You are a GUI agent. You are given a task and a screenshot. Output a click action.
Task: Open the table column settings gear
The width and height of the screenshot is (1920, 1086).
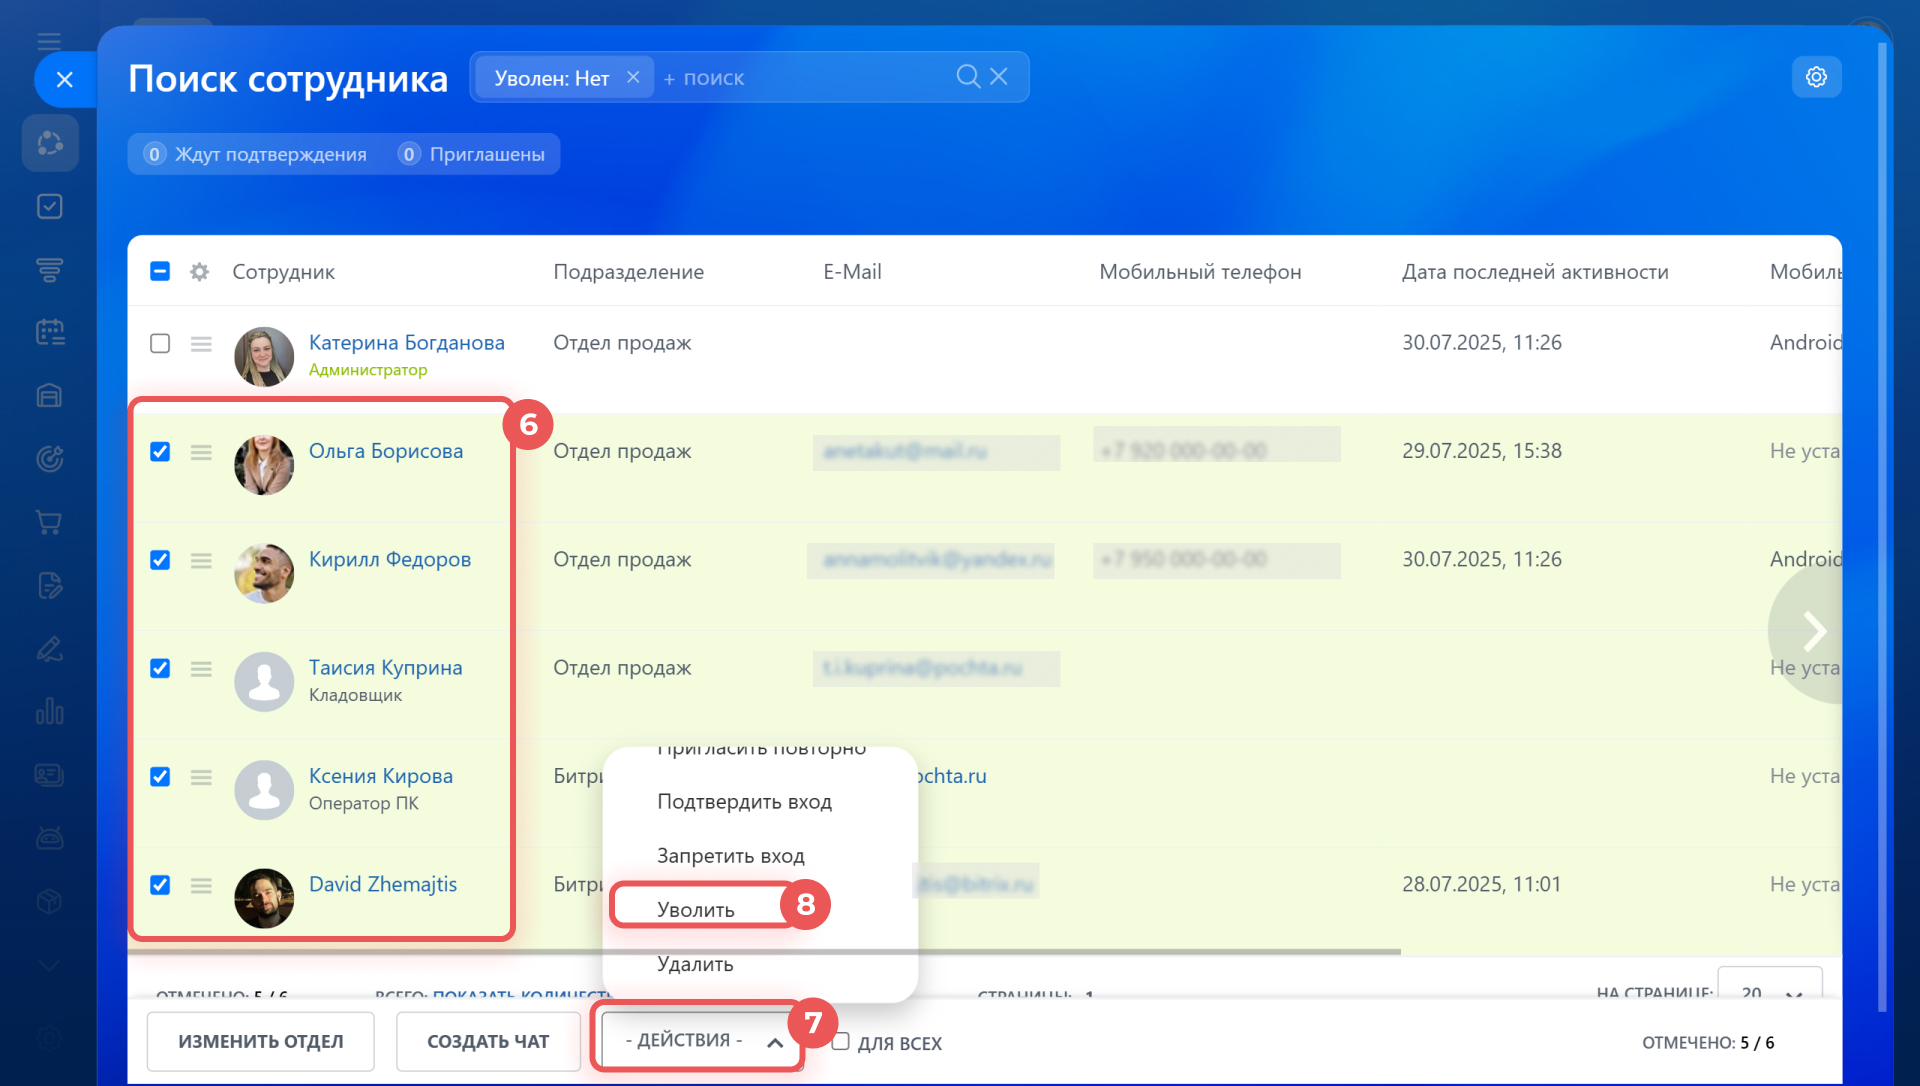199,272
